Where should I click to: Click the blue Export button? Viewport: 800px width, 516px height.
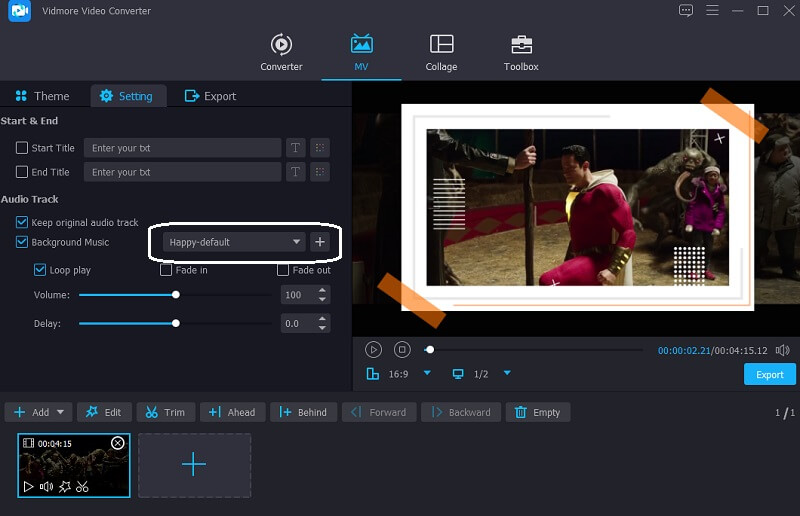769,374
